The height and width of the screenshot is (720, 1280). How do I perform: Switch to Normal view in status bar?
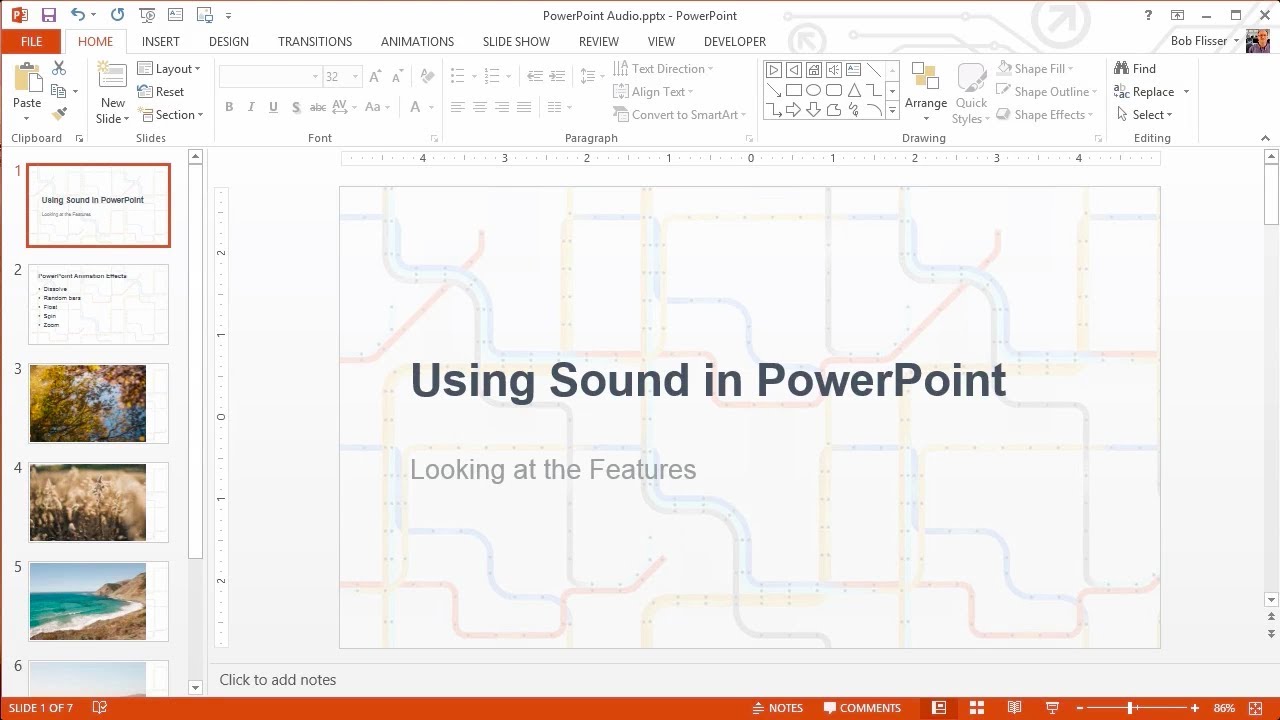point(939,708)
